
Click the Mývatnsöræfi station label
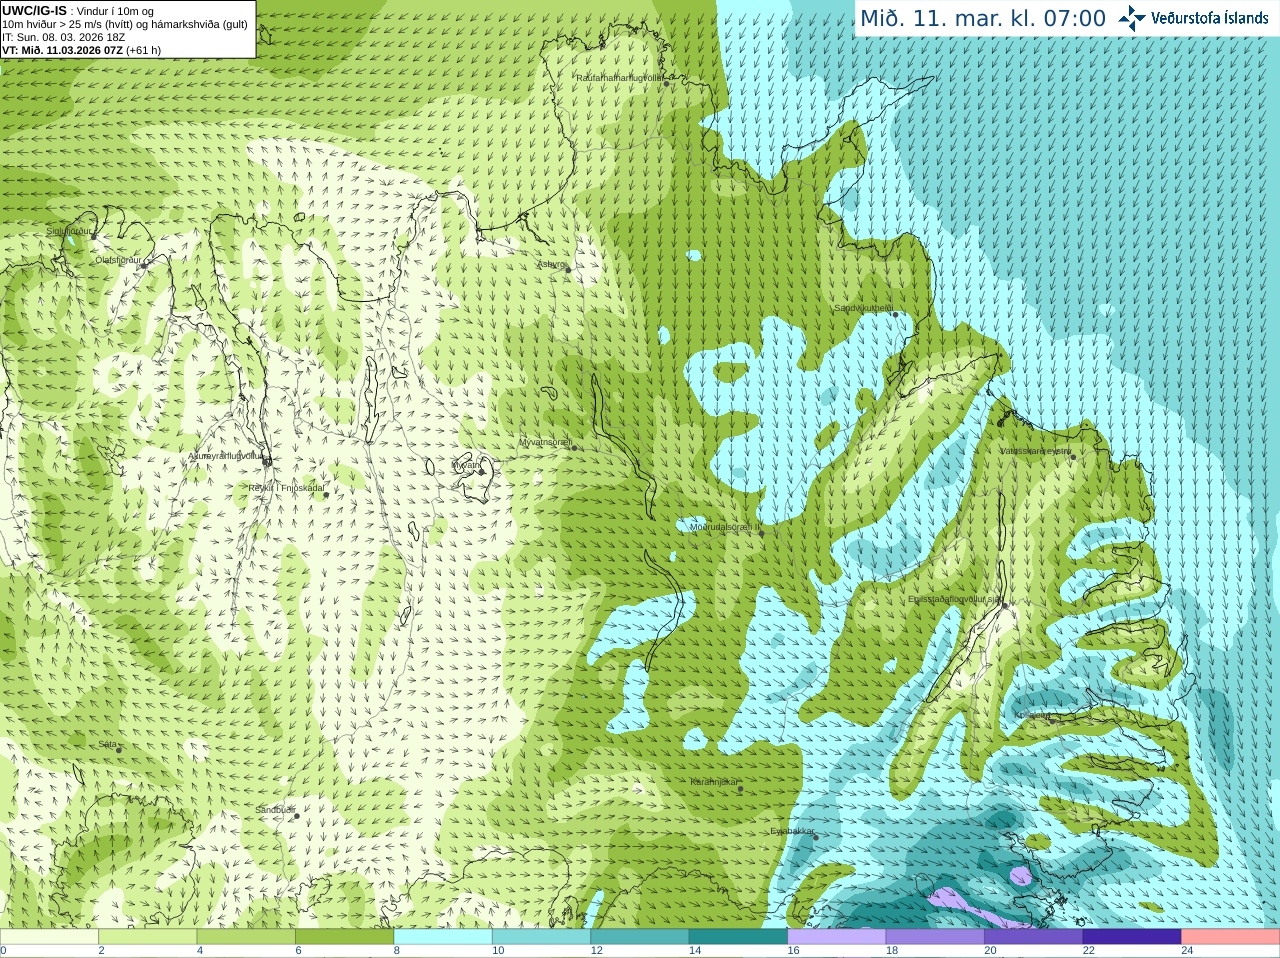[544, 441]
